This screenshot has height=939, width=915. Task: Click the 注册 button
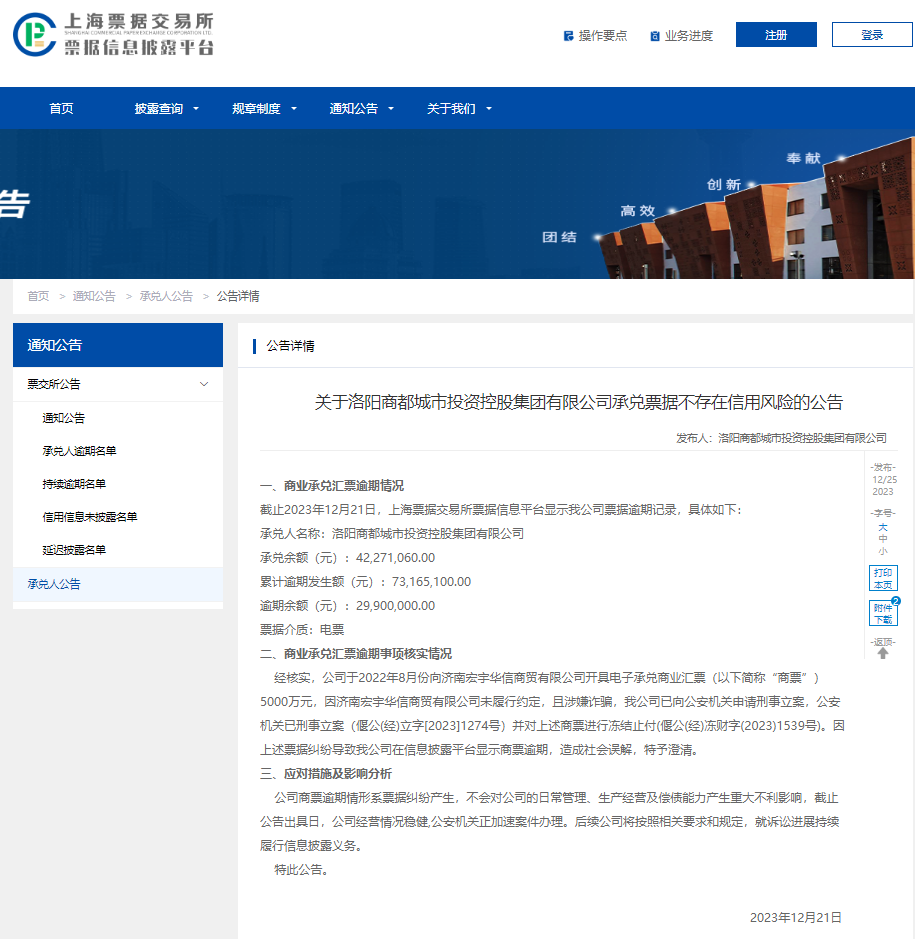click(776, 35)
